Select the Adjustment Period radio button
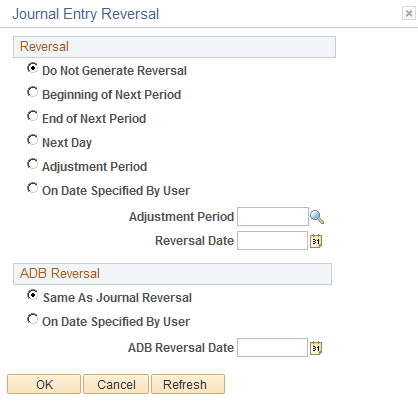This screenshot has width=418, height=410. coord(32,164)
